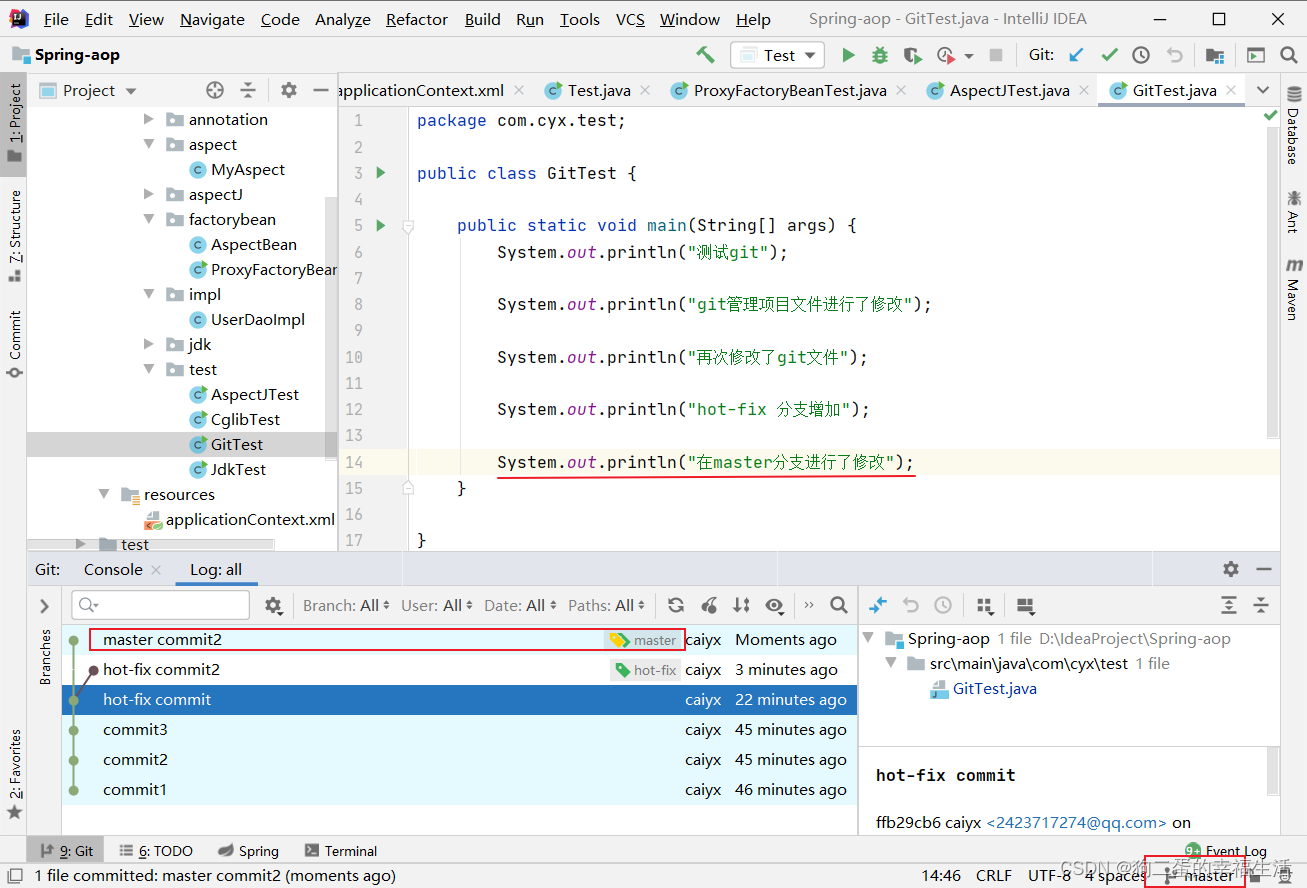Viewport: 1307px width, 888px height.
Task: Toggle Group By in changes pane
Action: tap(984, 605)
